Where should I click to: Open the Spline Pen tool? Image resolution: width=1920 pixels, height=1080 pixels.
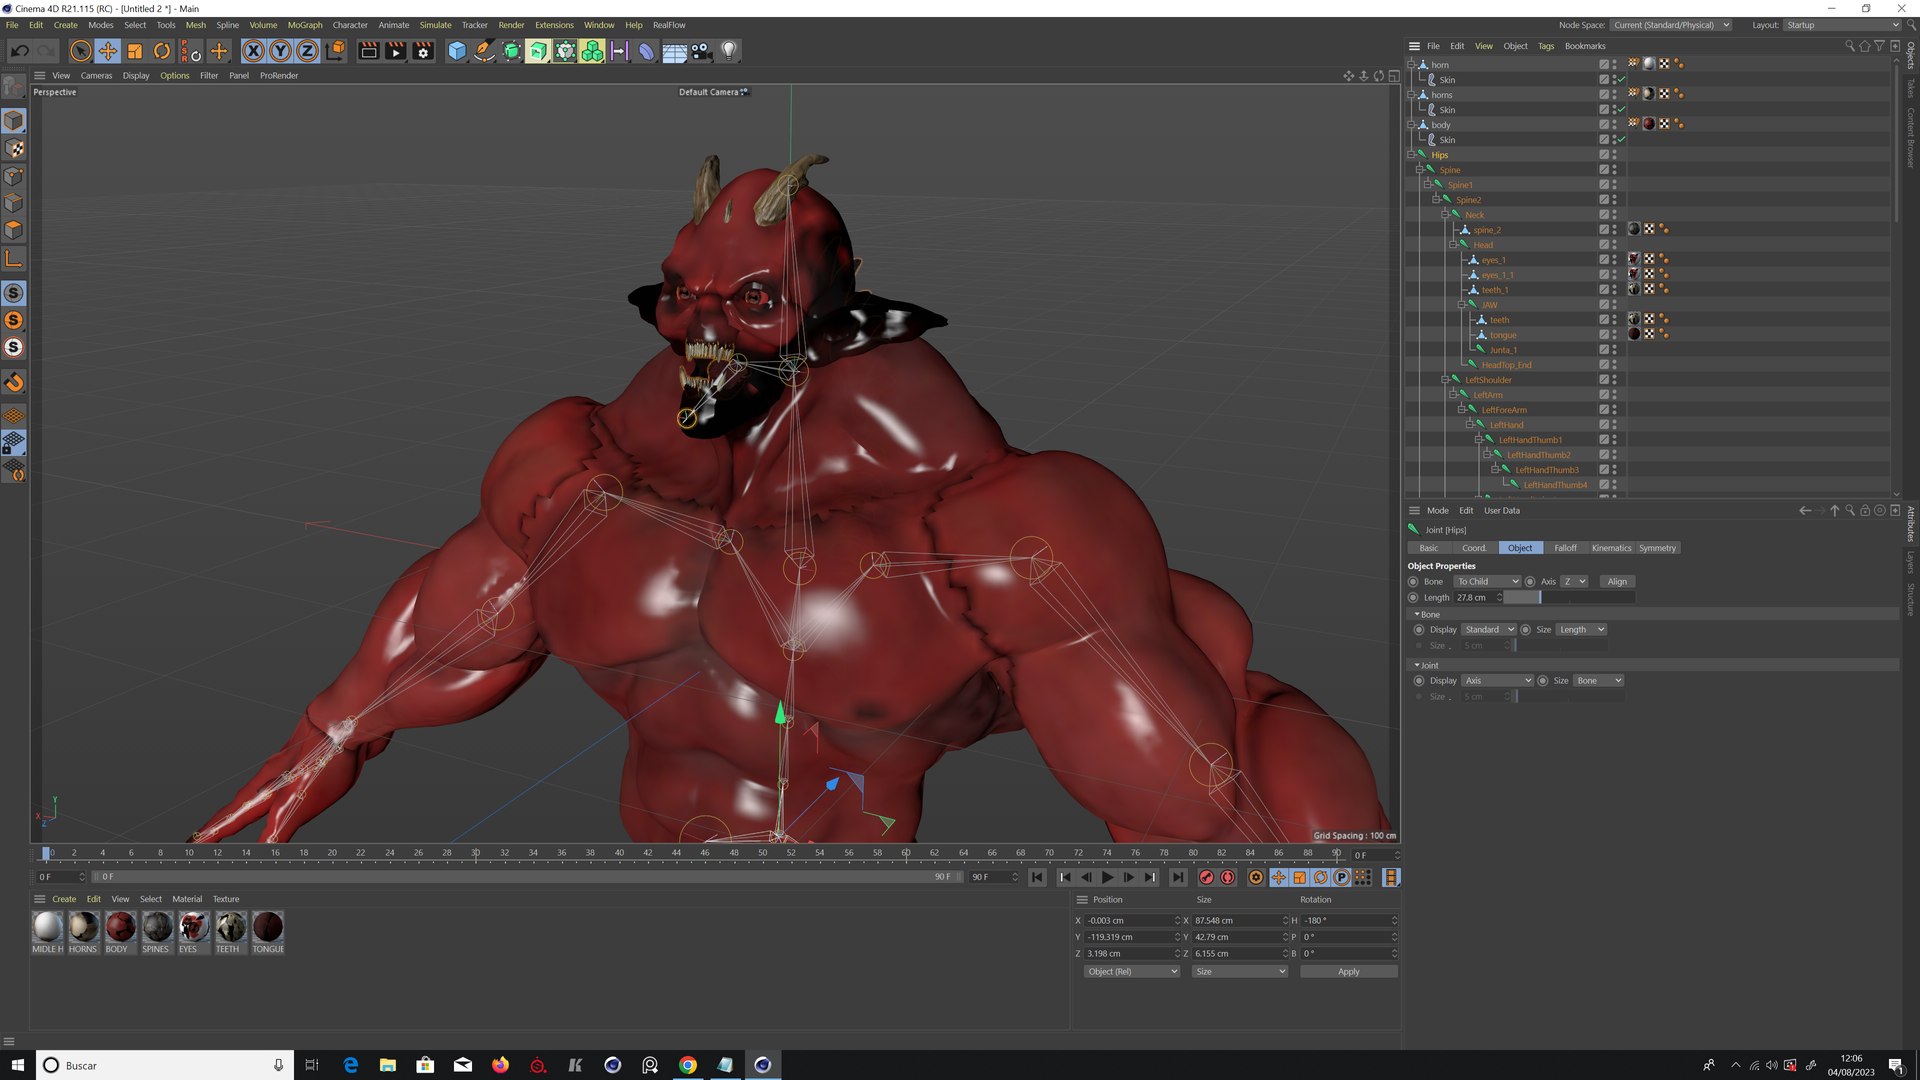(x=484, y=51)
